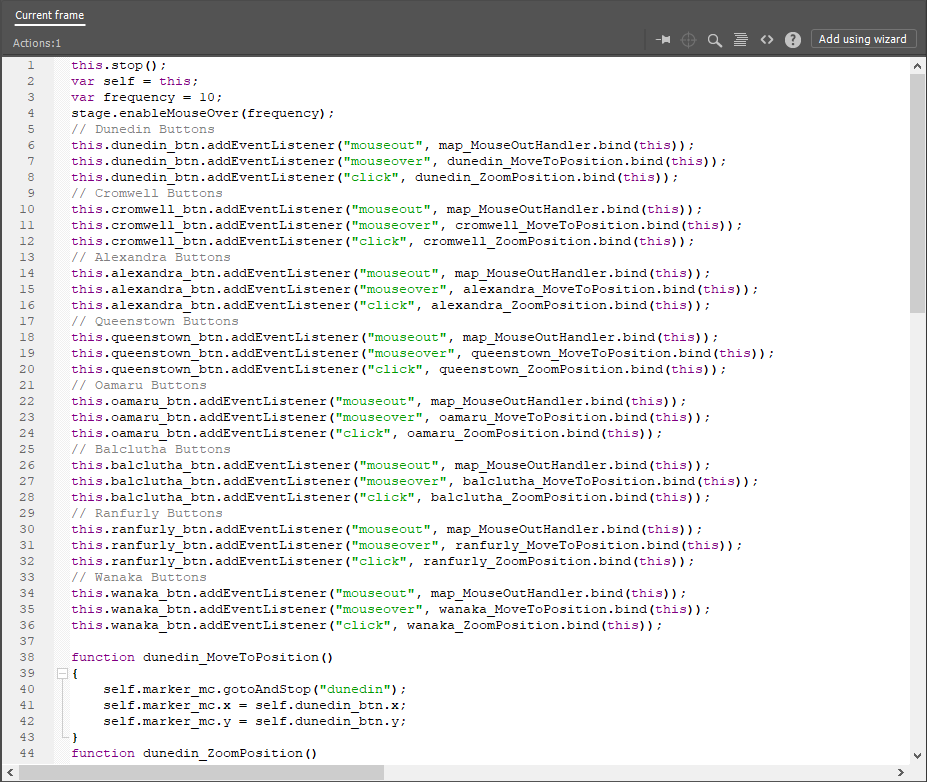Click oamaru_btn 'mouseover' listener line
The height and width of the screenshot is (782, 927).
390,417
